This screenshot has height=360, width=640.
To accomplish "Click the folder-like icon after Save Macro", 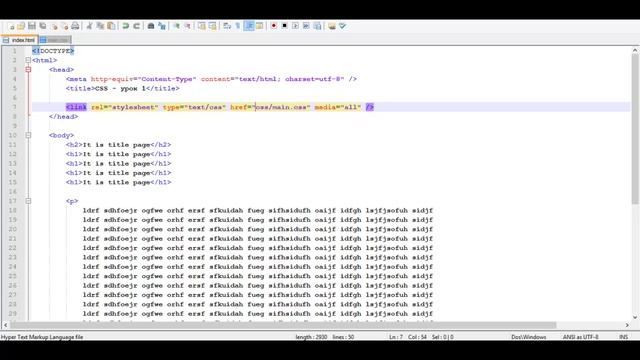I will pyautogui.click(x=332, y=26).
